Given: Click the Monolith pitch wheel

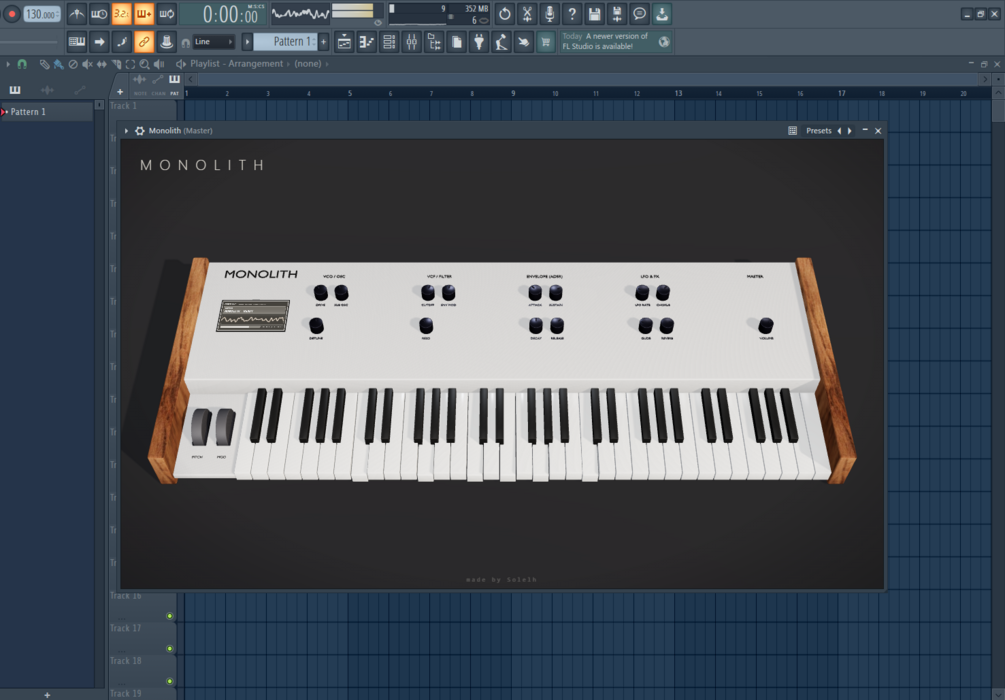Looking at the screenshot, I should 201,427.
